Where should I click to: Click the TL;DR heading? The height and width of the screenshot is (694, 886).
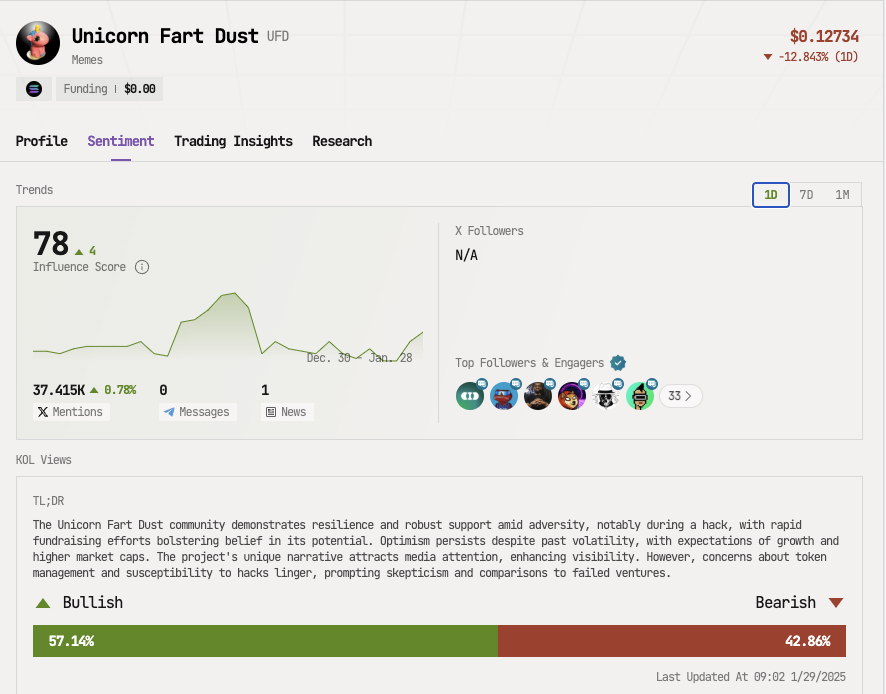(x=49, y=501)
